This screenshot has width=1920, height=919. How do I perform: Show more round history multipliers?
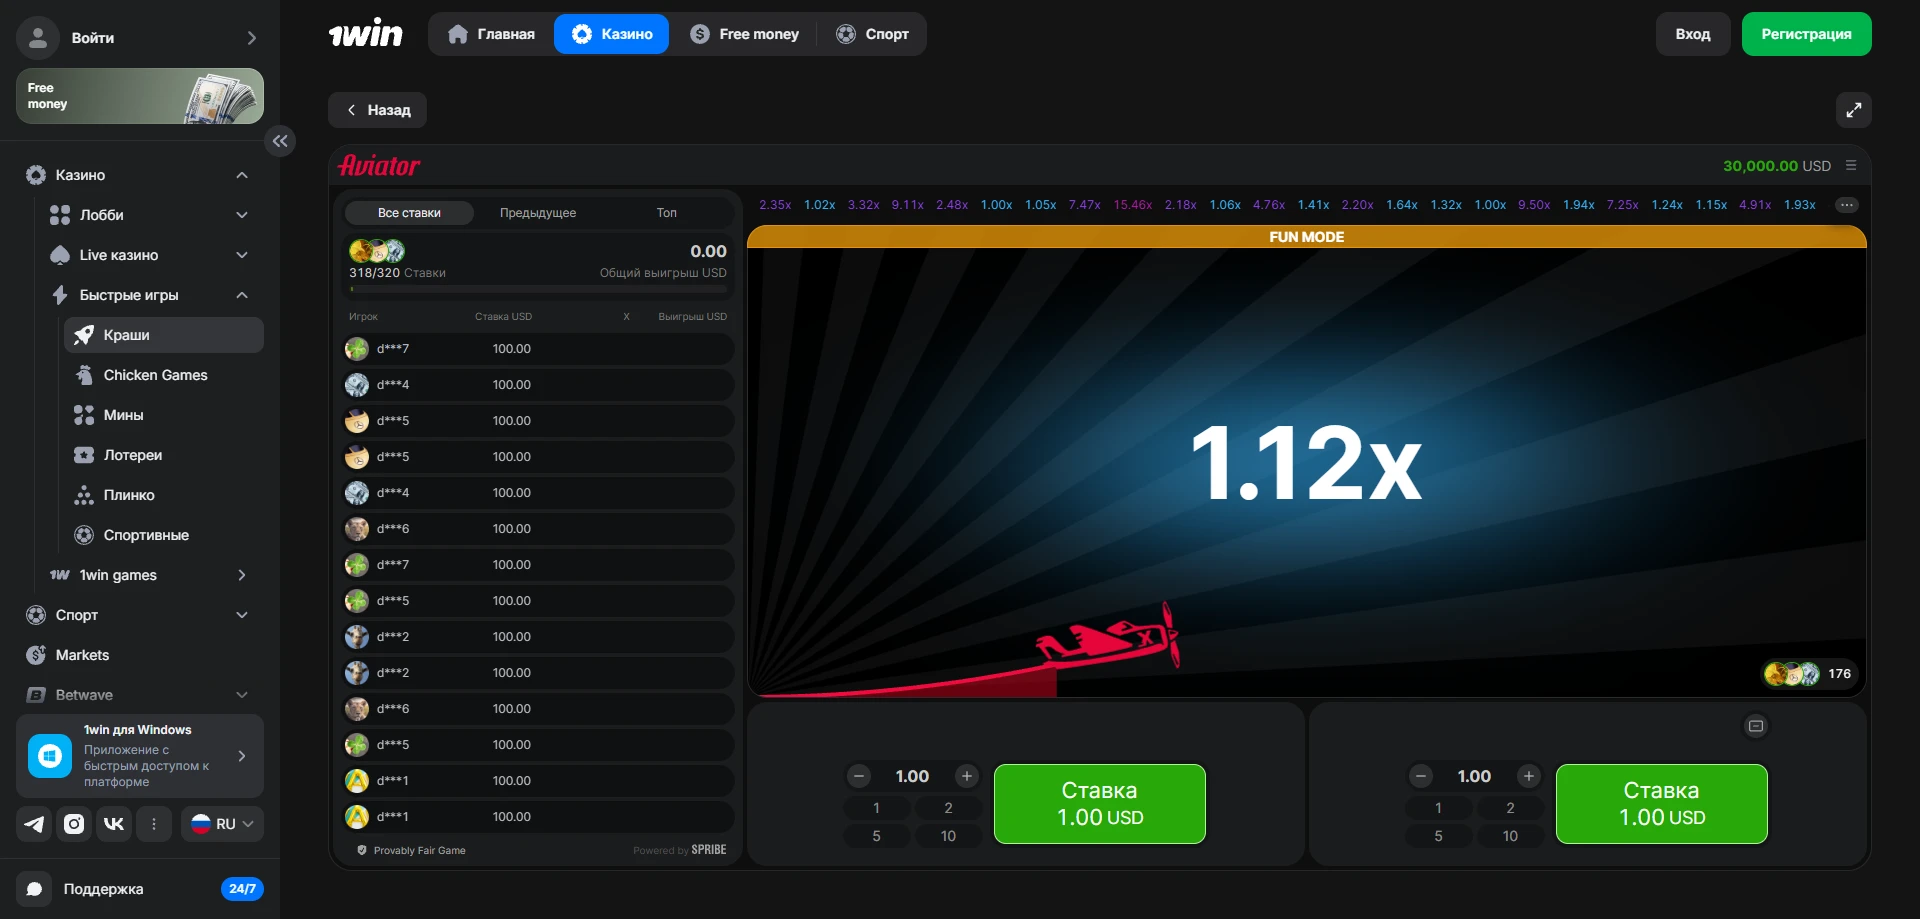pos(1846,205)
